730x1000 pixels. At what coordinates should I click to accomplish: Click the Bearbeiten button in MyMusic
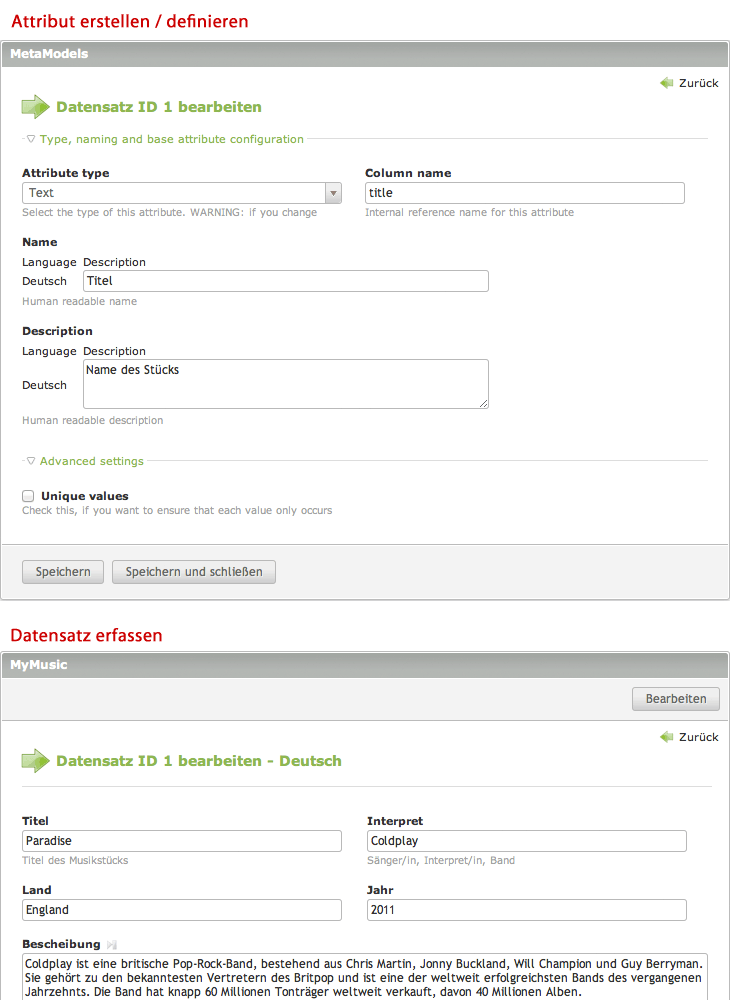coord(675,699)
